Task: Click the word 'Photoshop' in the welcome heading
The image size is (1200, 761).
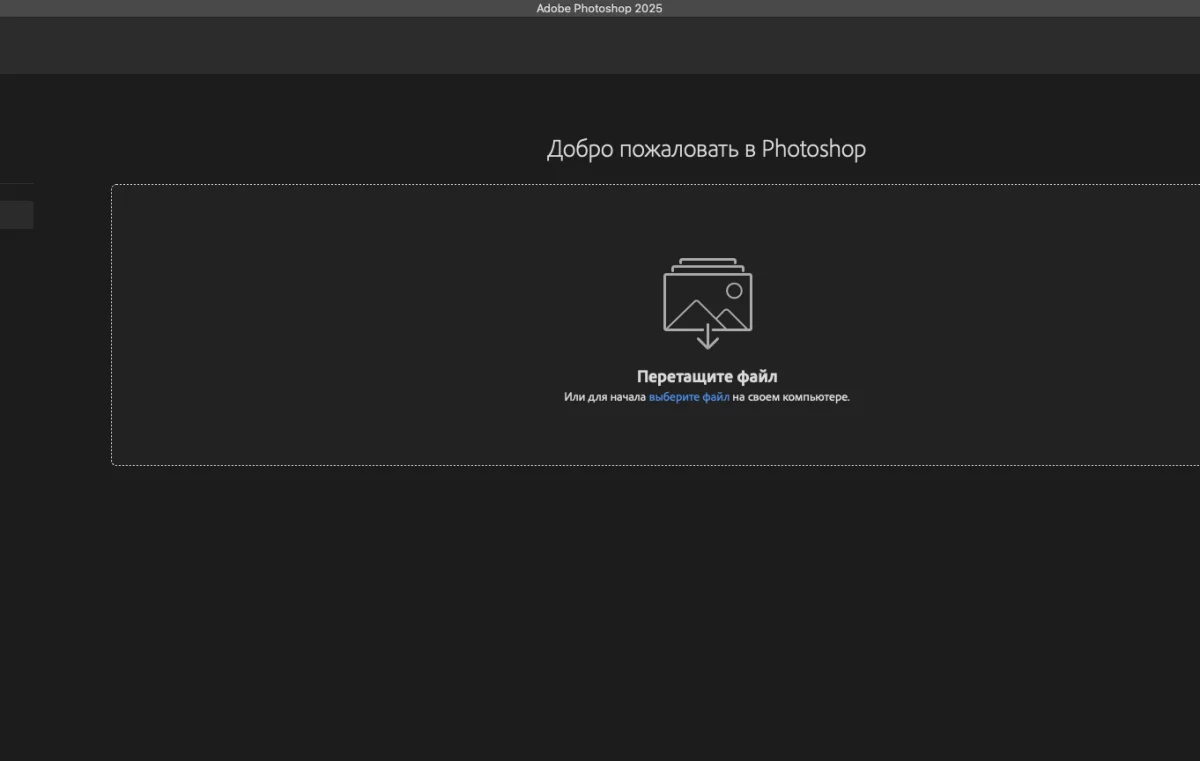Action: click(x=813, y=149)
